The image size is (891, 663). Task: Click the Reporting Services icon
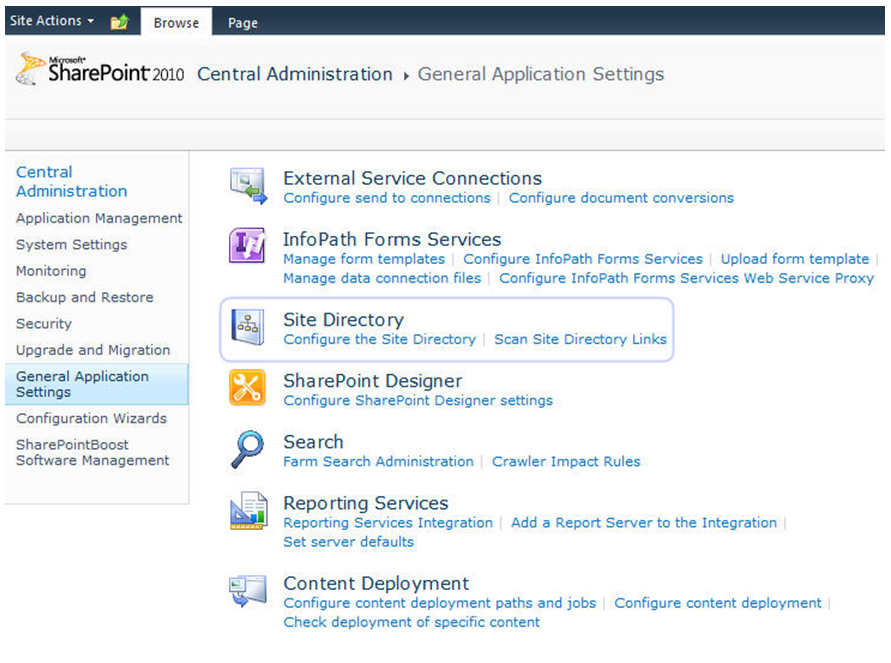[248, 510]
